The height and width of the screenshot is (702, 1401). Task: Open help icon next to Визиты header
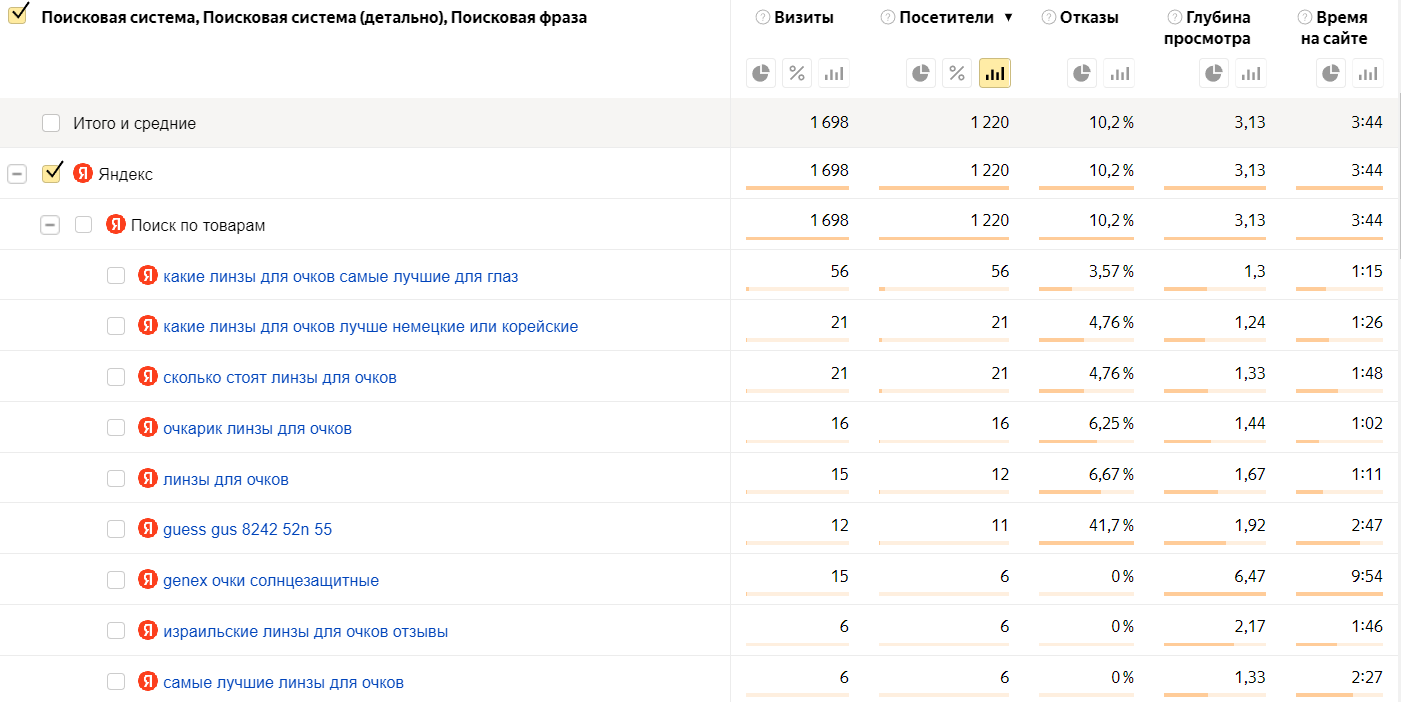763,17
